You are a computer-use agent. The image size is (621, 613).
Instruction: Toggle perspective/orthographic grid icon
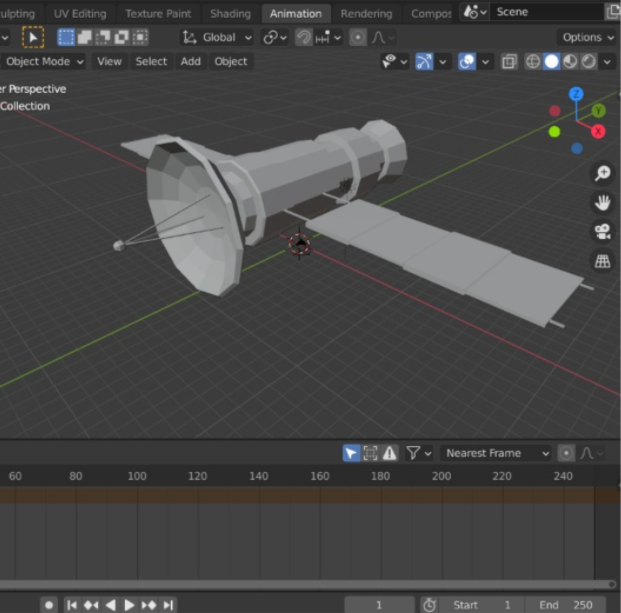[x=602, y=261]
